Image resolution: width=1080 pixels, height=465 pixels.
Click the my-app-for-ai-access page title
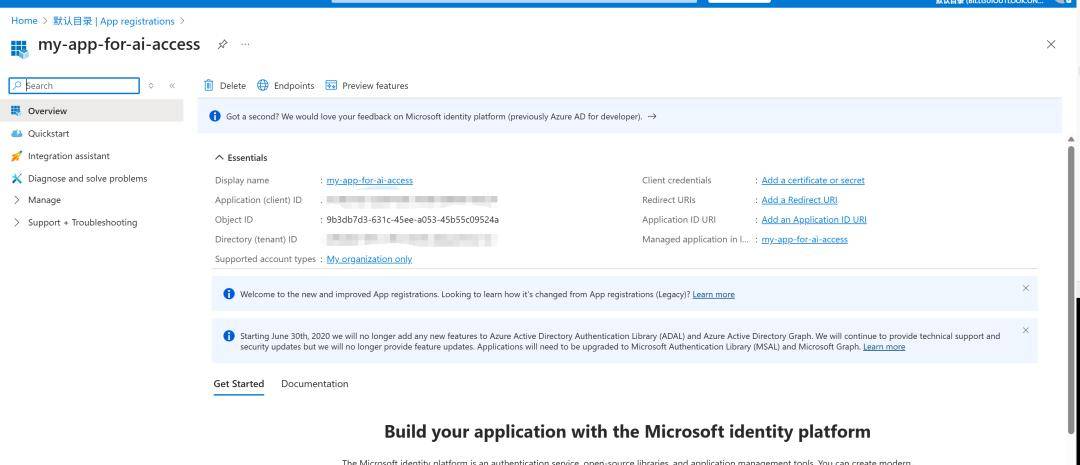119,45
